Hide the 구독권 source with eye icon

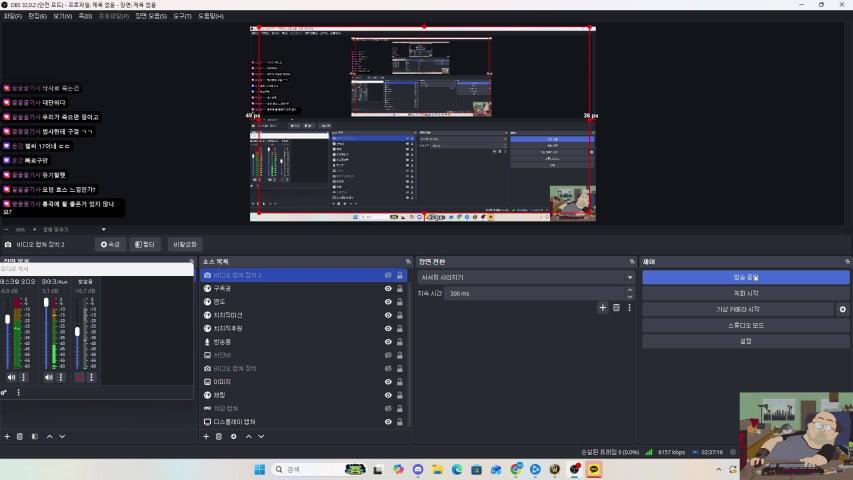388,288
